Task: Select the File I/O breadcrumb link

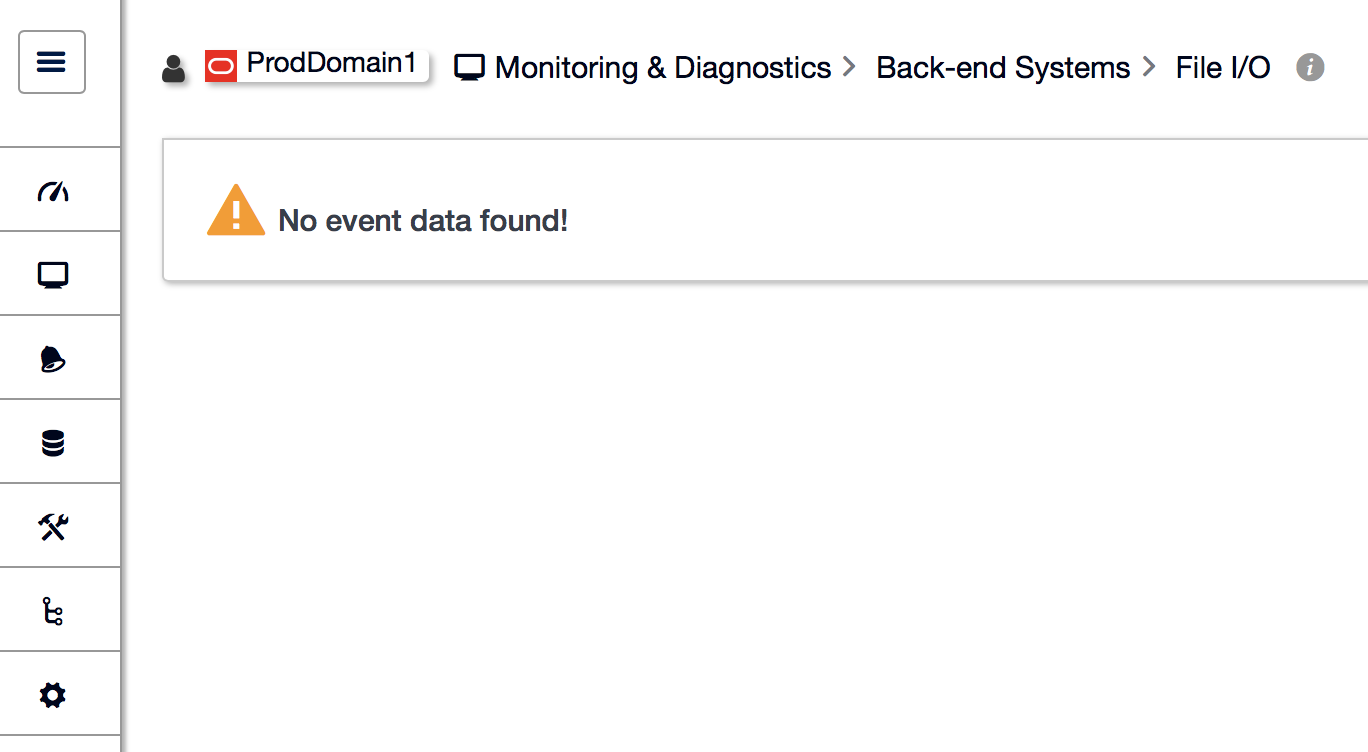Action: 1223,68
